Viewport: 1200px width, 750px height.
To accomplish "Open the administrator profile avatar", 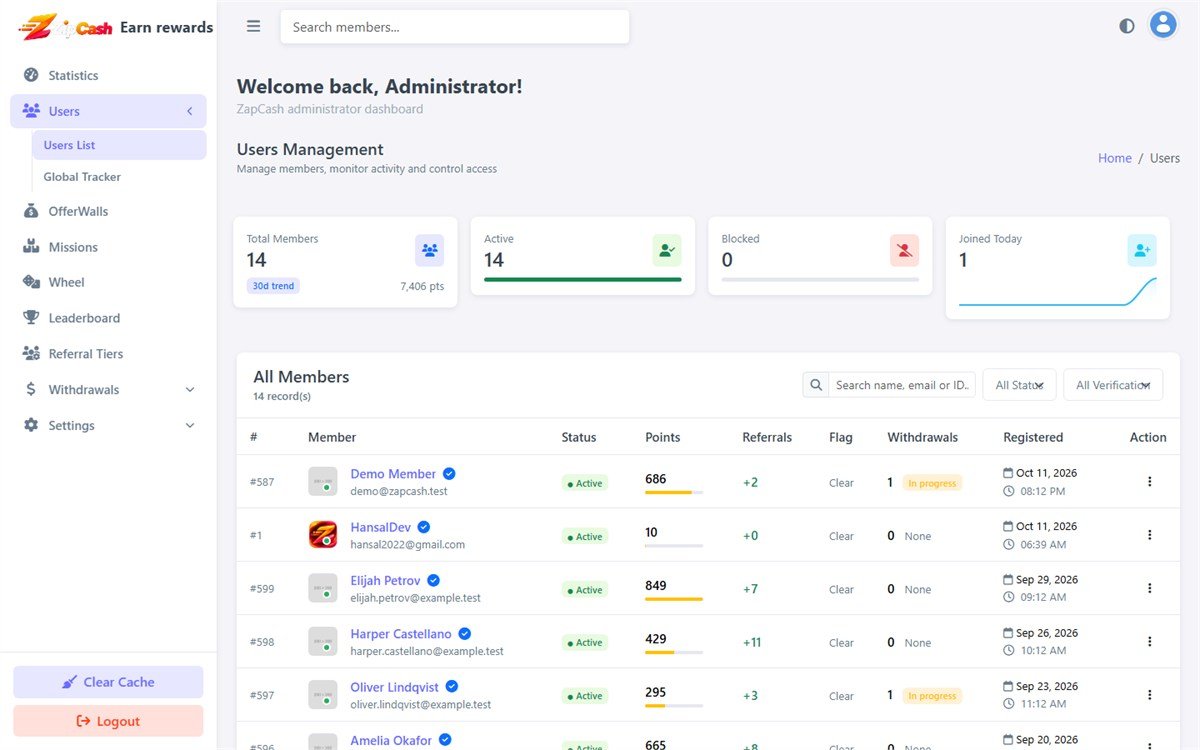I will (1162, 25).
